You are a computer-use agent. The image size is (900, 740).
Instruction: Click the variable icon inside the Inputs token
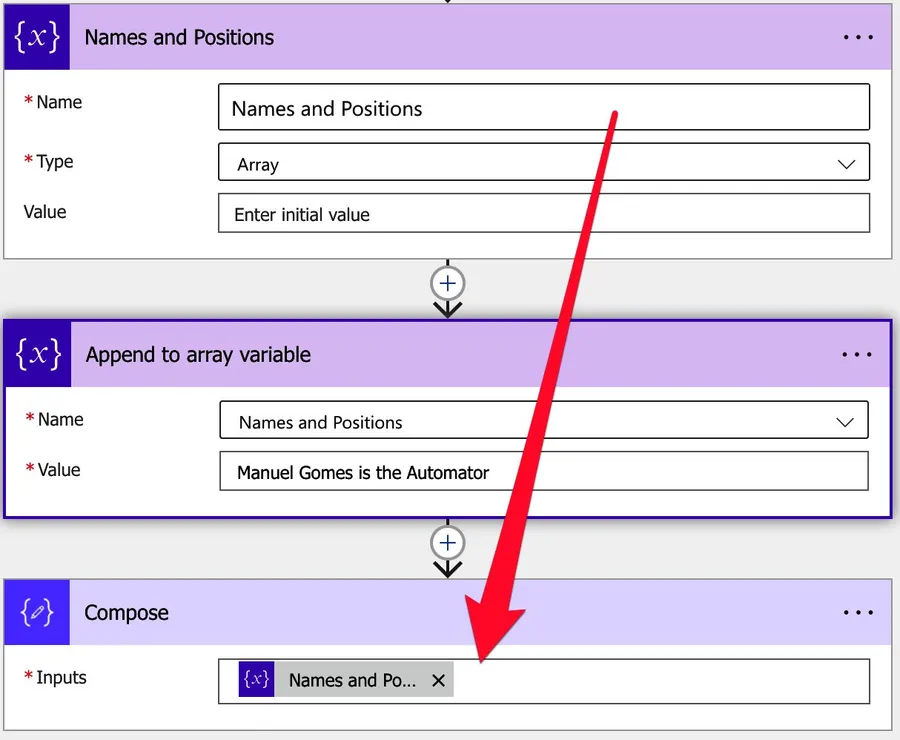coord(257,680)
